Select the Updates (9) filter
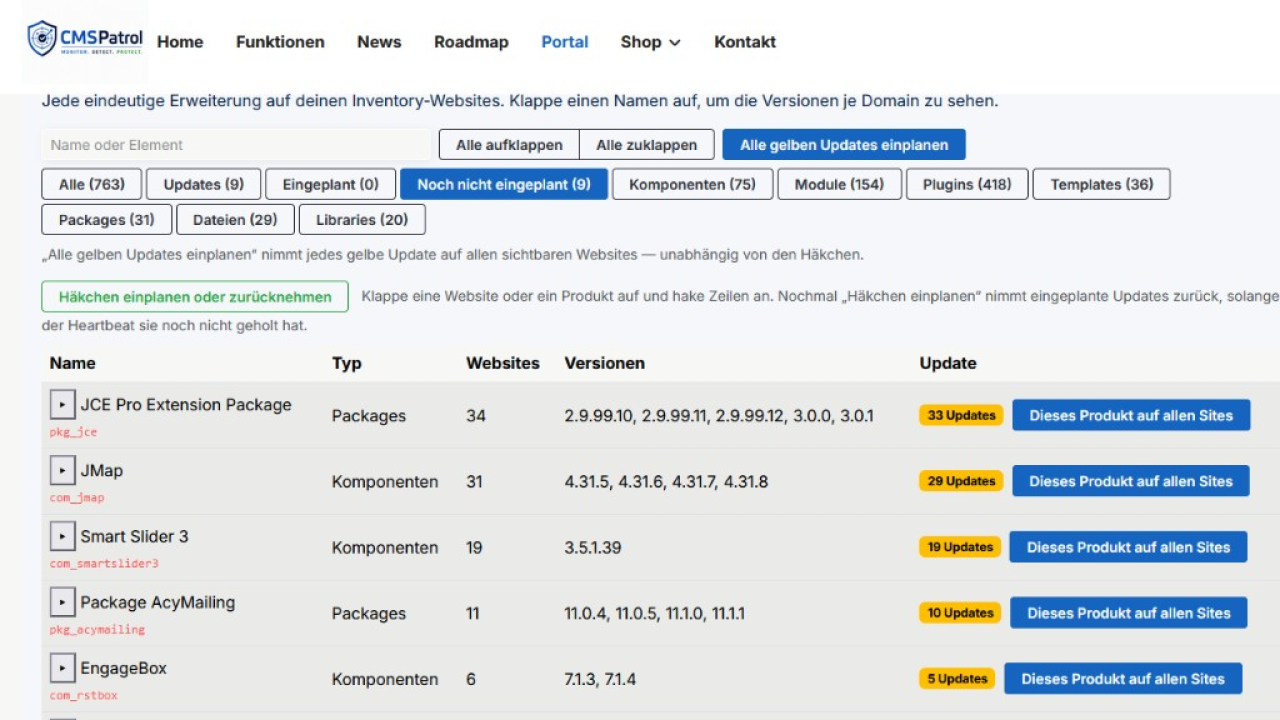Viewport: 1280px width, 720px height. [x=204, y=184]
